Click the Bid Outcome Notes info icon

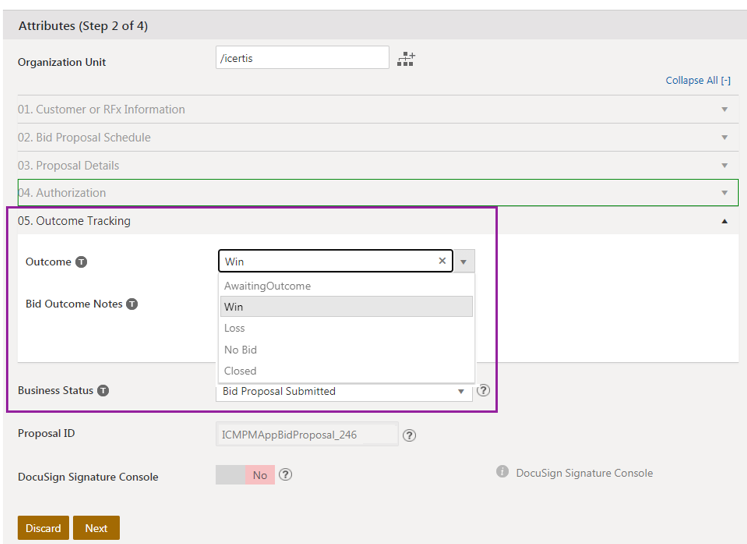132,304
